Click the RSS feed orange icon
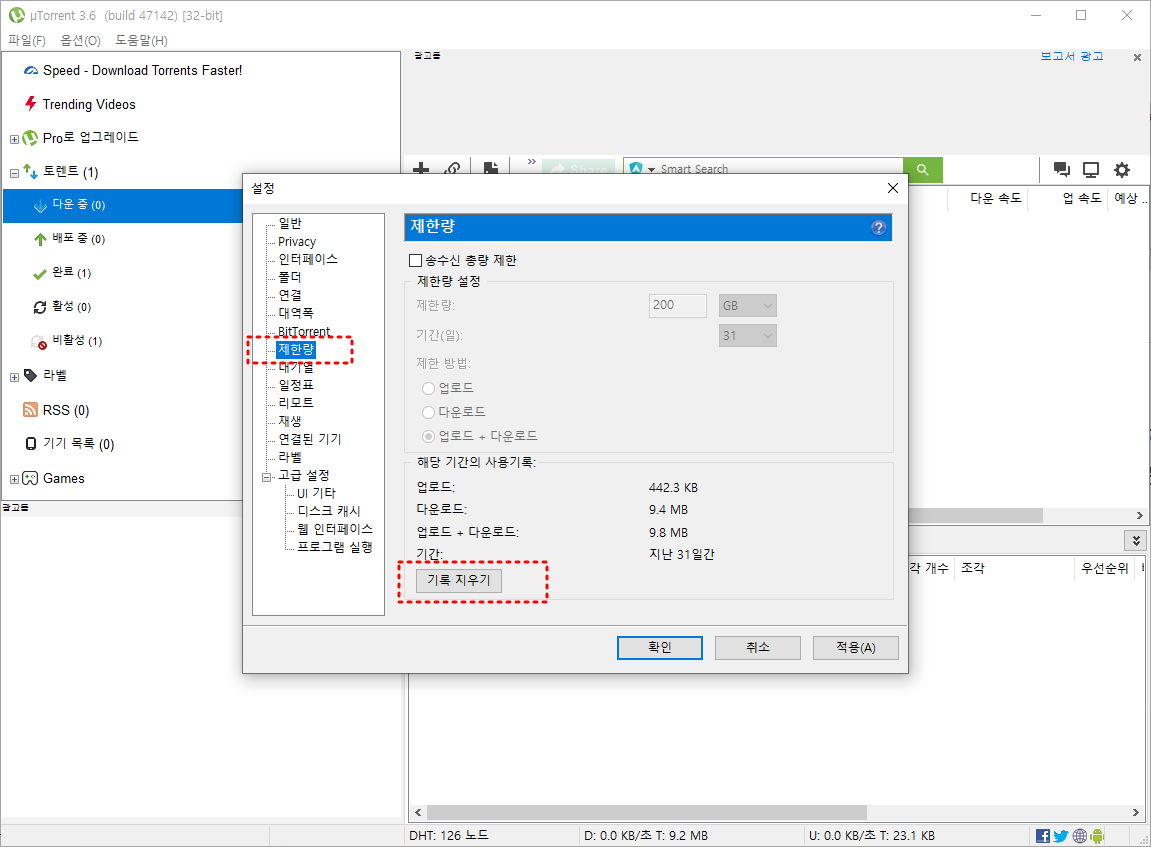1151x847 pixels. pos(30,410)
